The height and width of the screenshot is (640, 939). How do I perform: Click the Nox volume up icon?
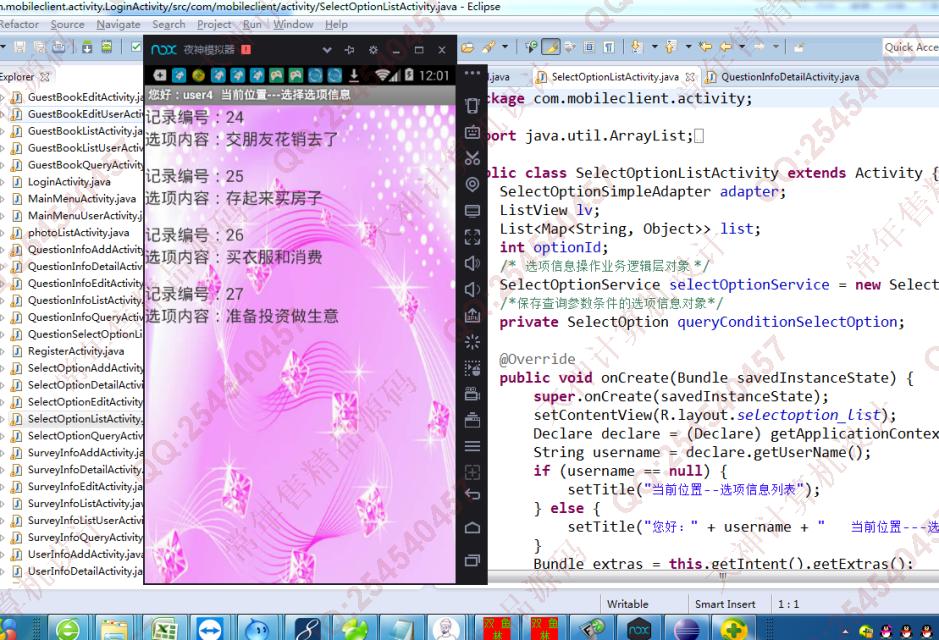pos(472,263)
